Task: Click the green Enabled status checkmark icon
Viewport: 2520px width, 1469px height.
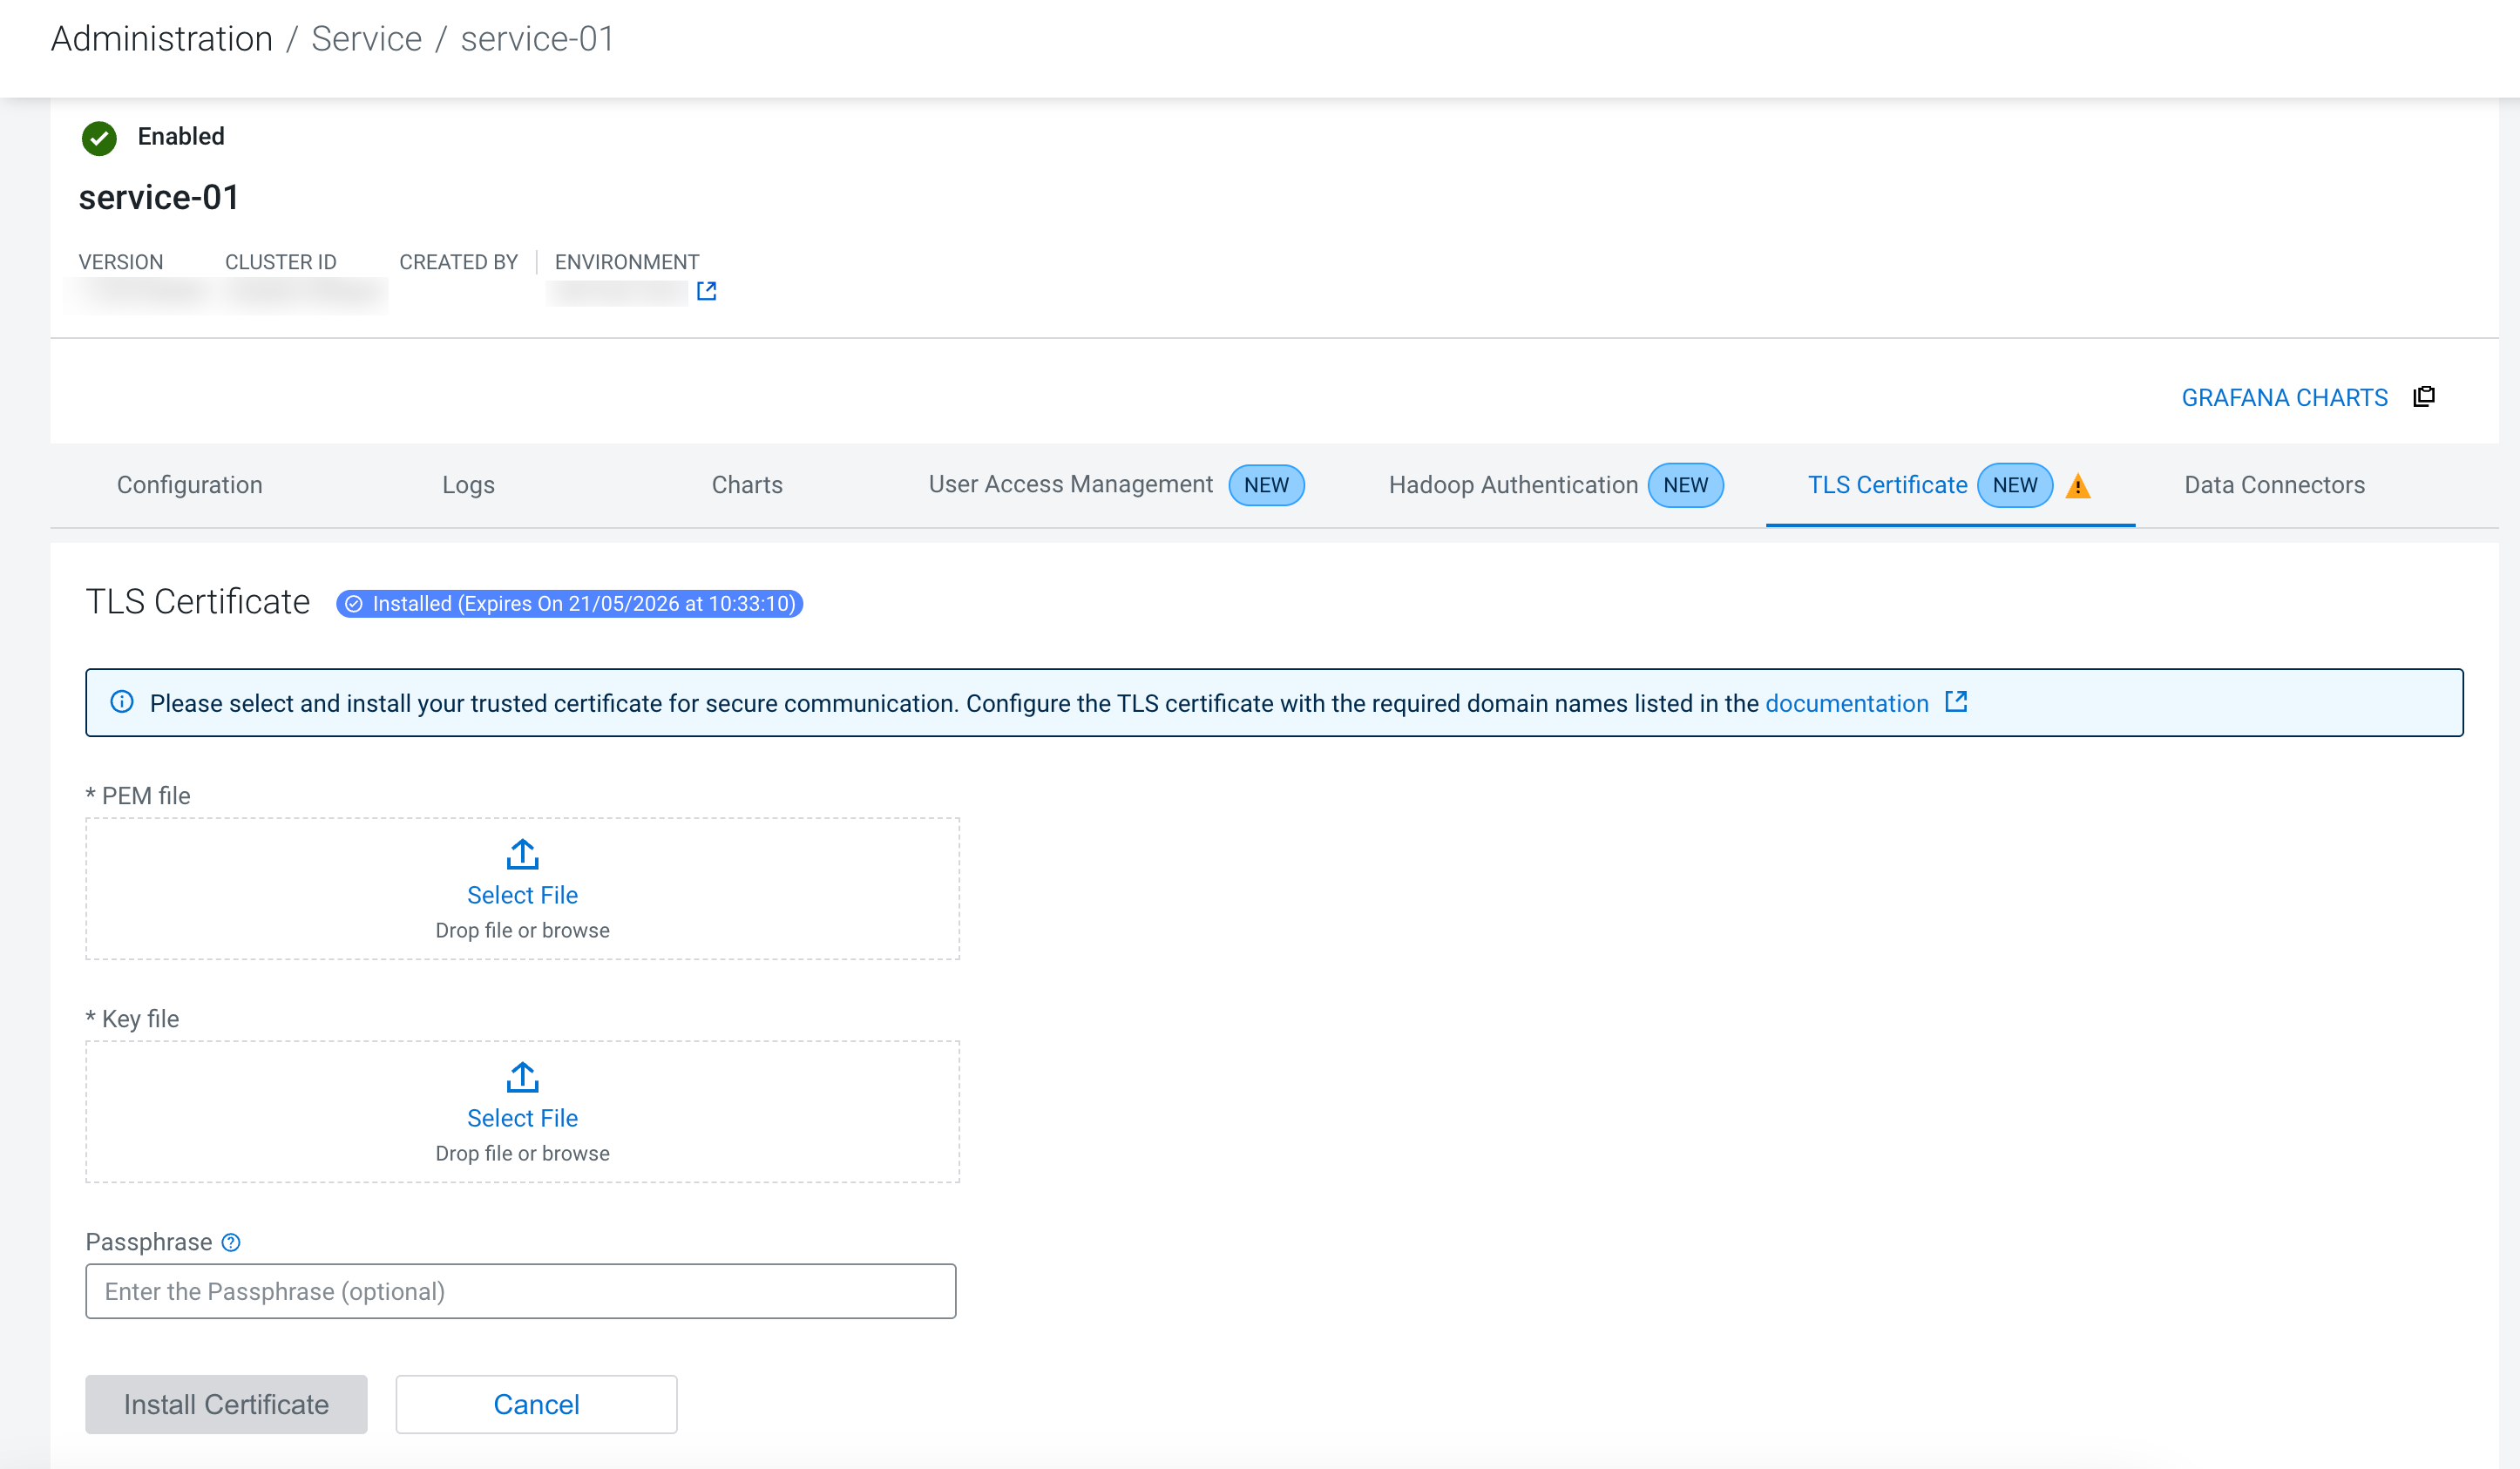Action: click(x=99, y=137)
